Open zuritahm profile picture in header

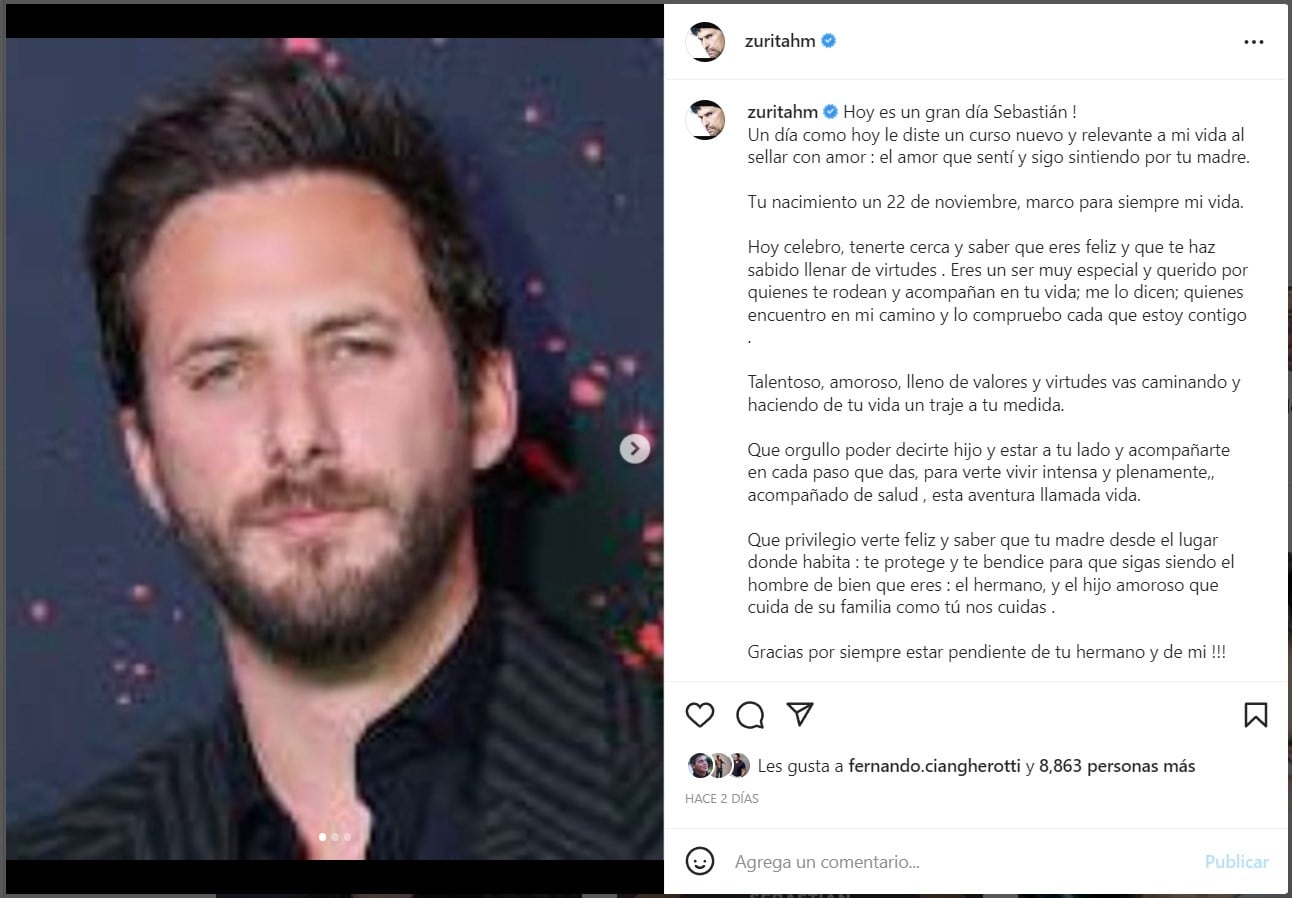pyautogui.click(x=705, y=41)
